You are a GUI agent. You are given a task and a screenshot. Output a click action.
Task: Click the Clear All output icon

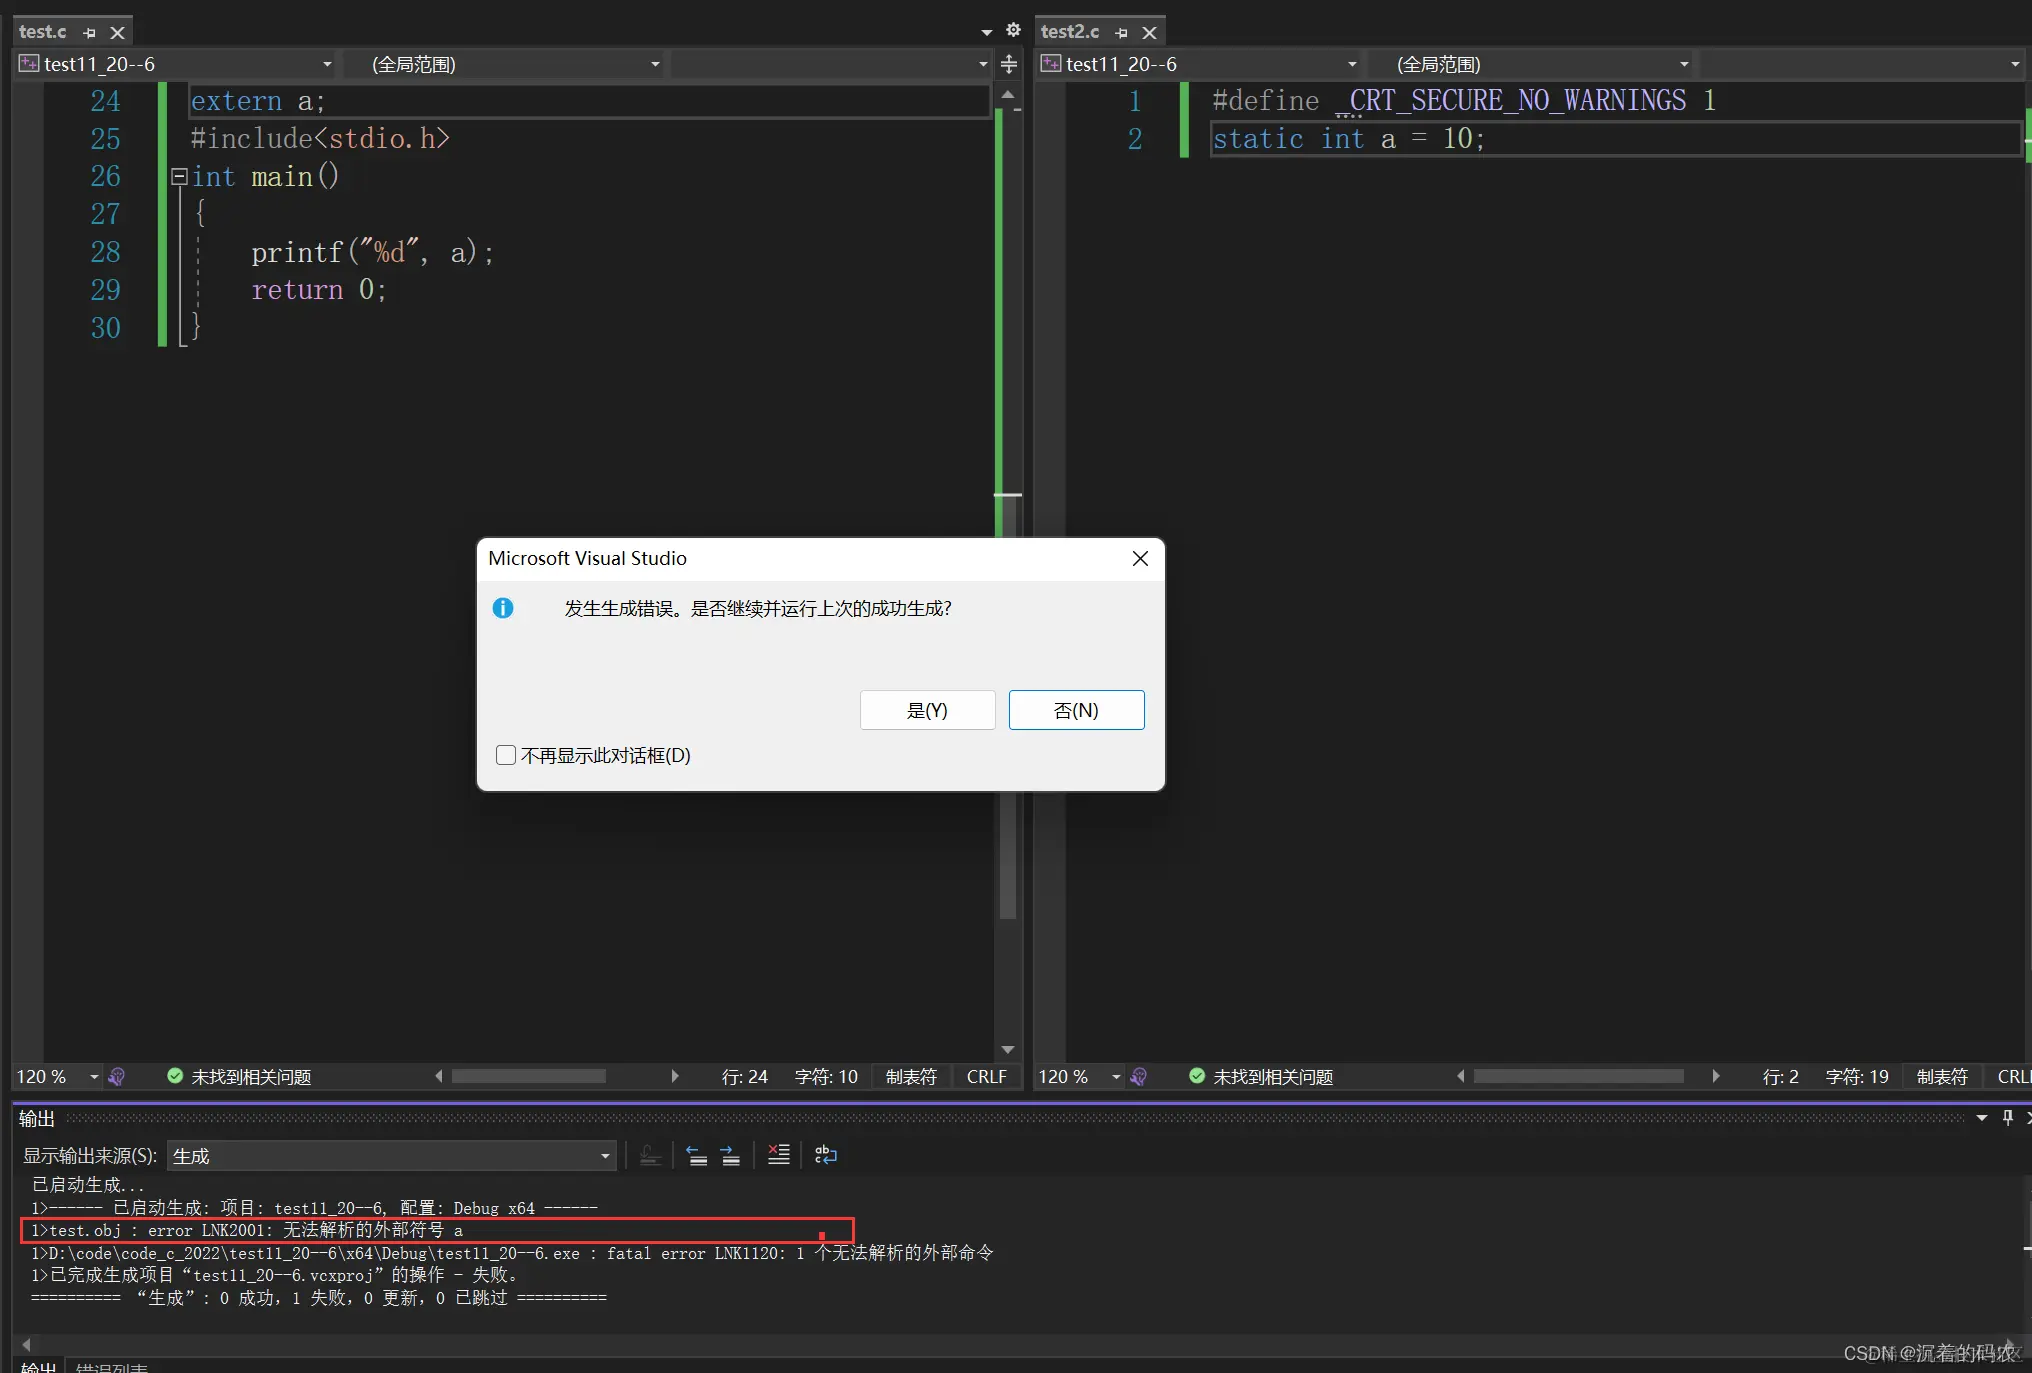pos(778,1155)
